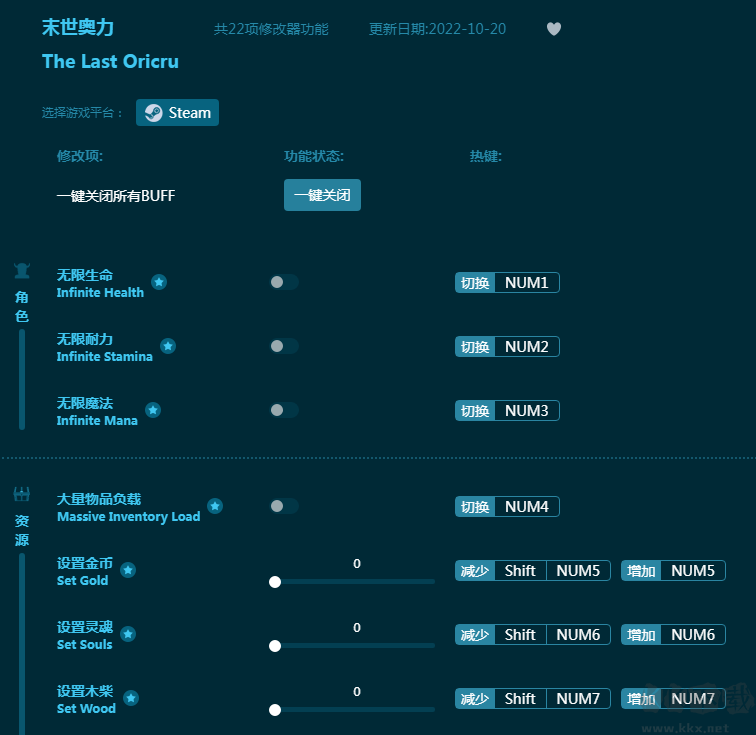The height and width of the screenshot is (735, 756).
Task: Click the star icon beside Set Wood
Action: coord(131,698)
